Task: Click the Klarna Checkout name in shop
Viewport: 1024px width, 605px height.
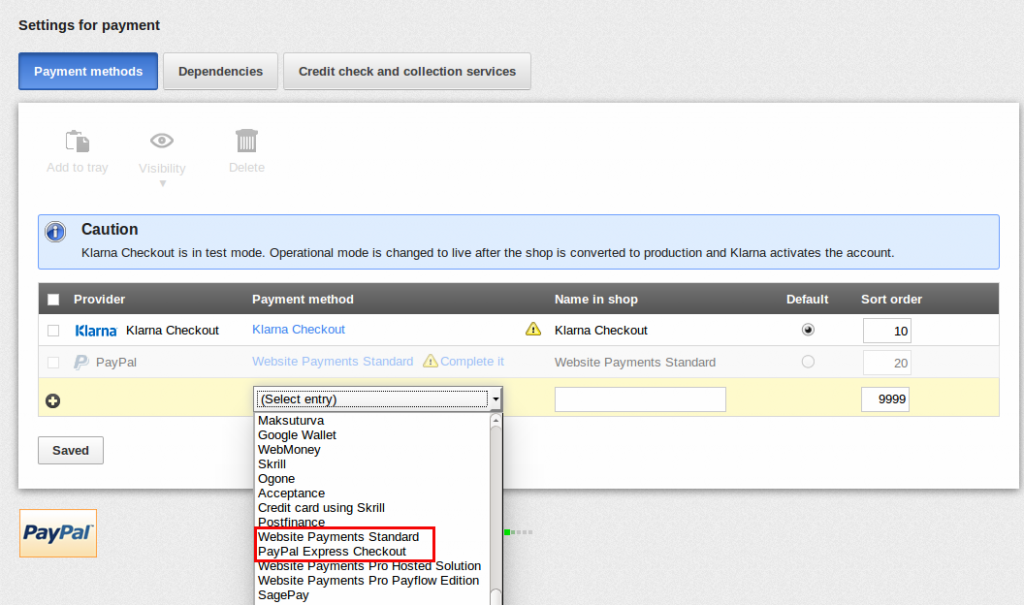Action: click(601, 331)
